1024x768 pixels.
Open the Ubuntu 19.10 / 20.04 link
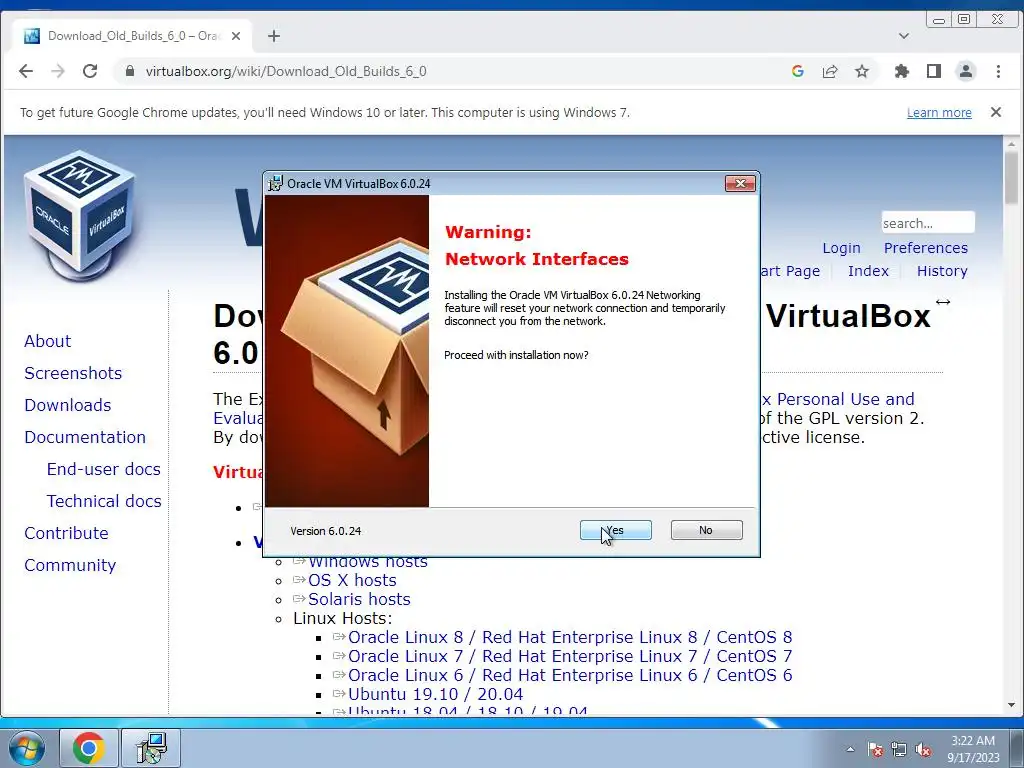[435, 694]
